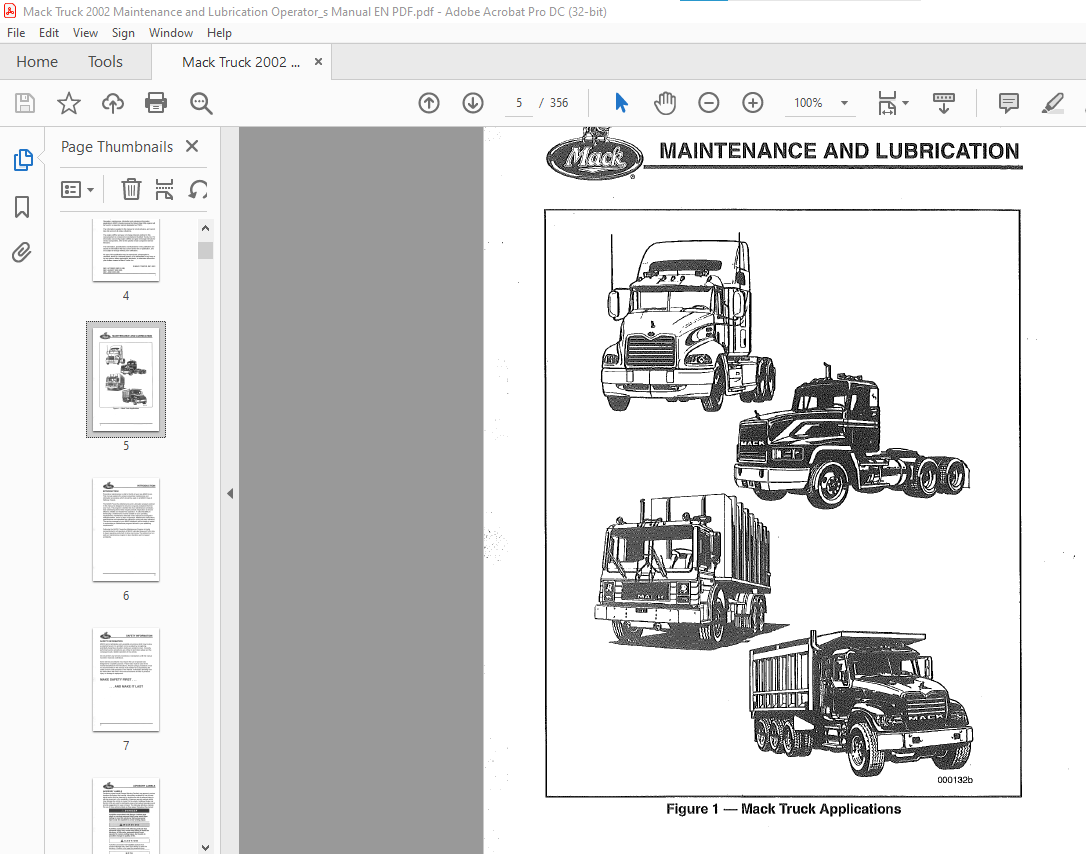Close the Mack Truck 2002 document tab
The width and height of the screenshot is (1086, 854).
point(319,62)
